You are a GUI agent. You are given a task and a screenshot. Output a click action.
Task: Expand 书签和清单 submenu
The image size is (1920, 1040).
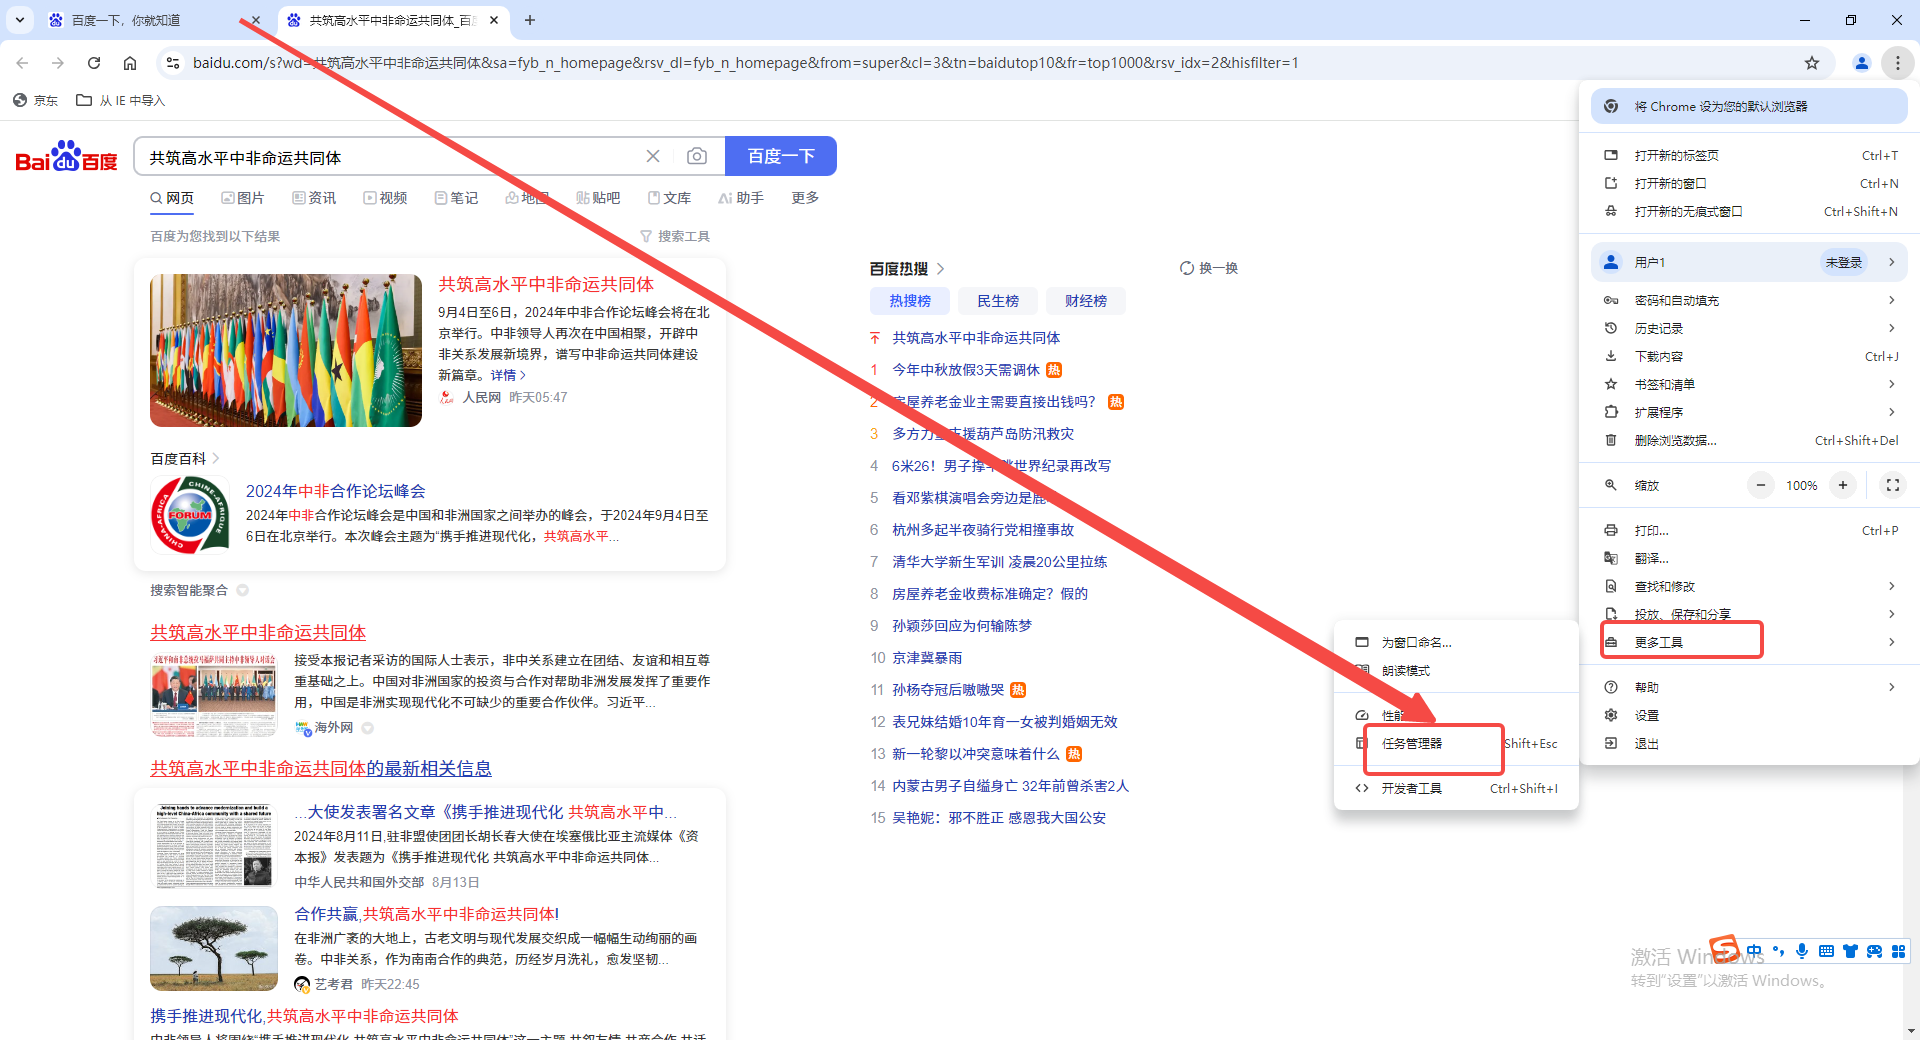(x=1750, y=384)
